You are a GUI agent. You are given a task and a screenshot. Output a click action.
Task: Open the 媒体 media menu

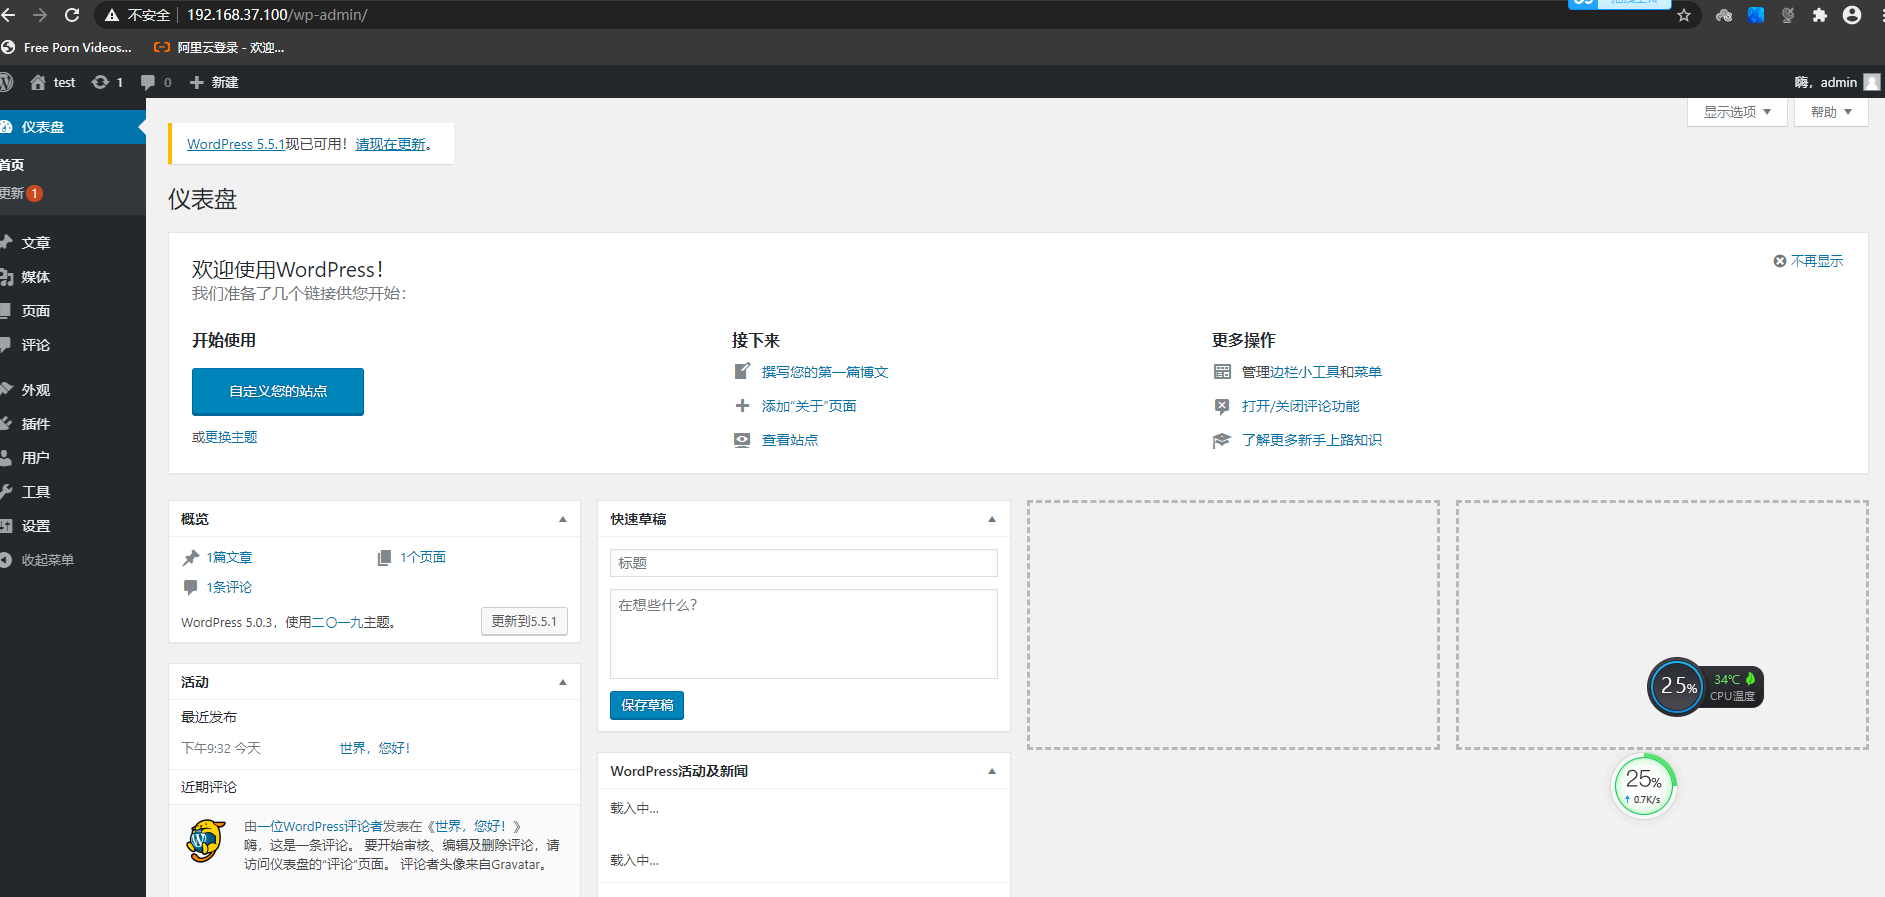click(73, 277)
